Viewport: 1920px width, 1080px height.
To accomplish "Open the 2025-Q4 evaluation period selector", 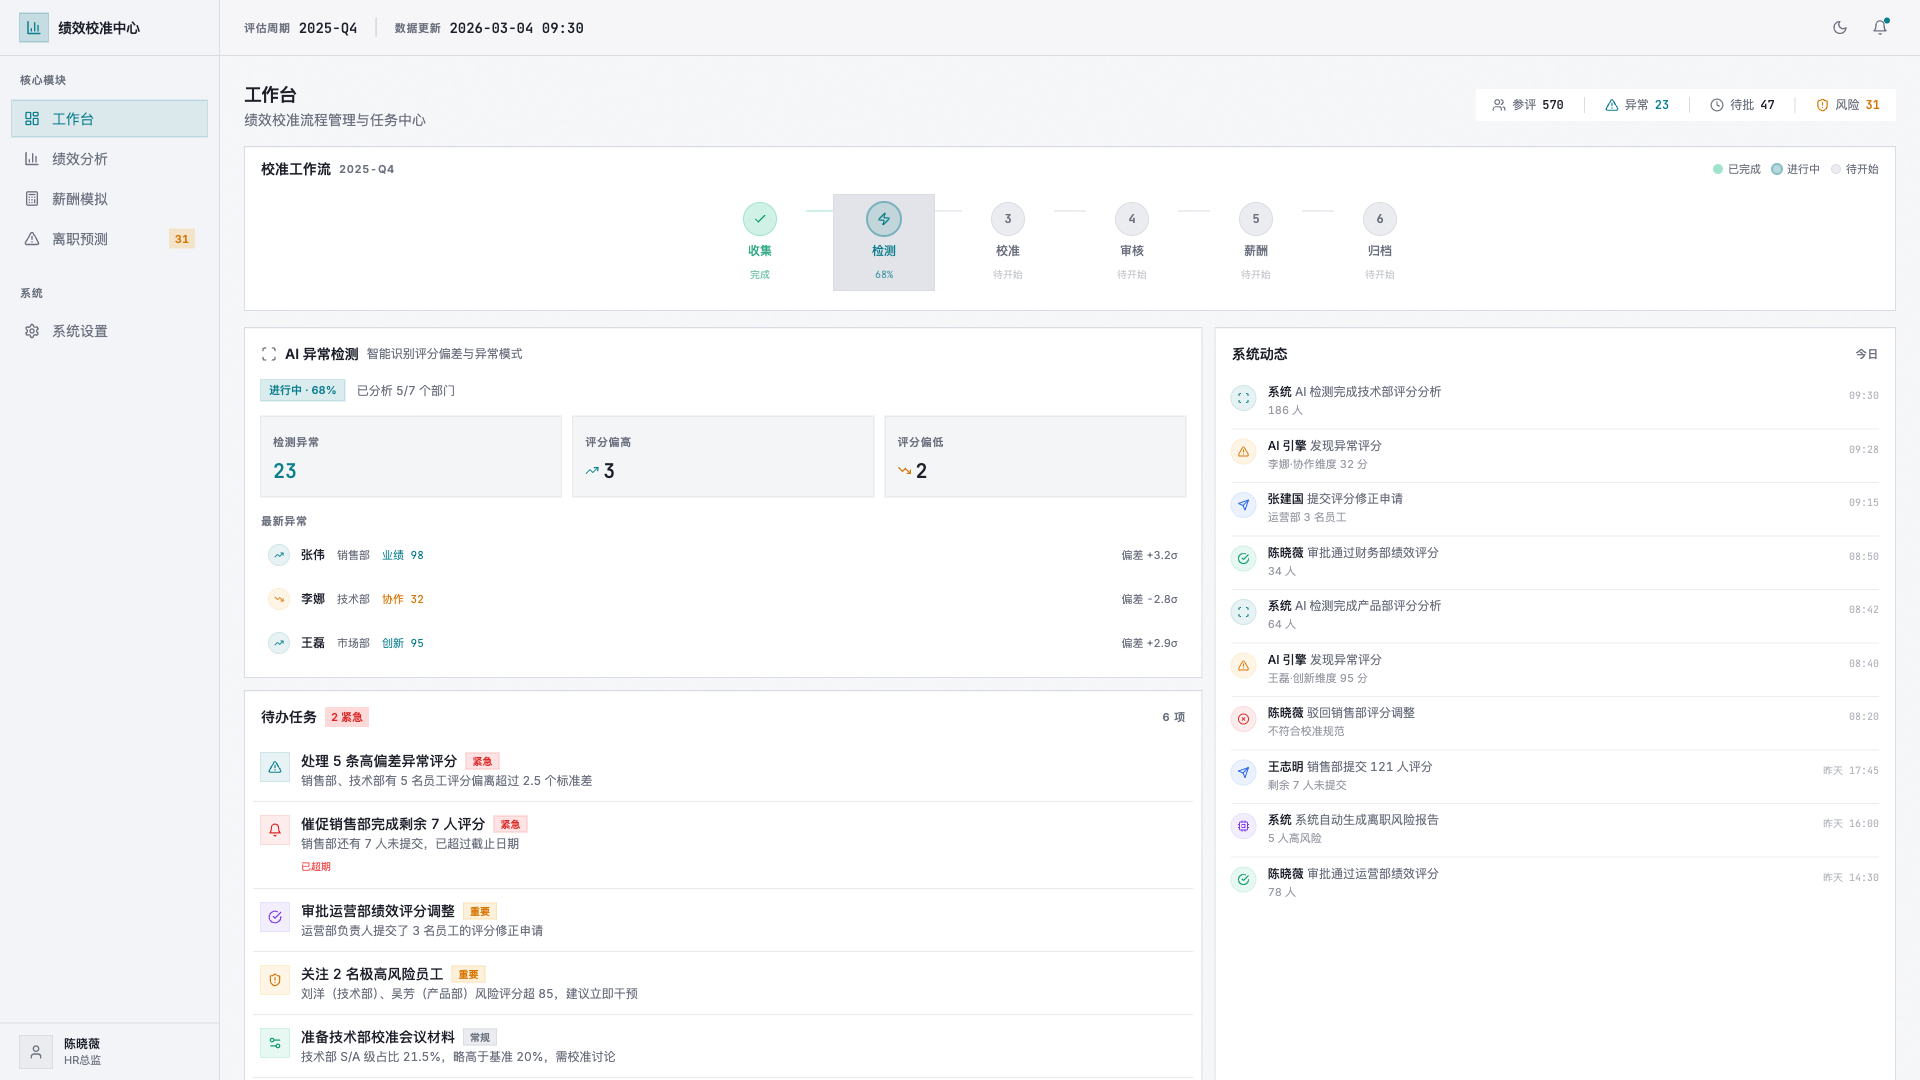I will coord(330,28).
